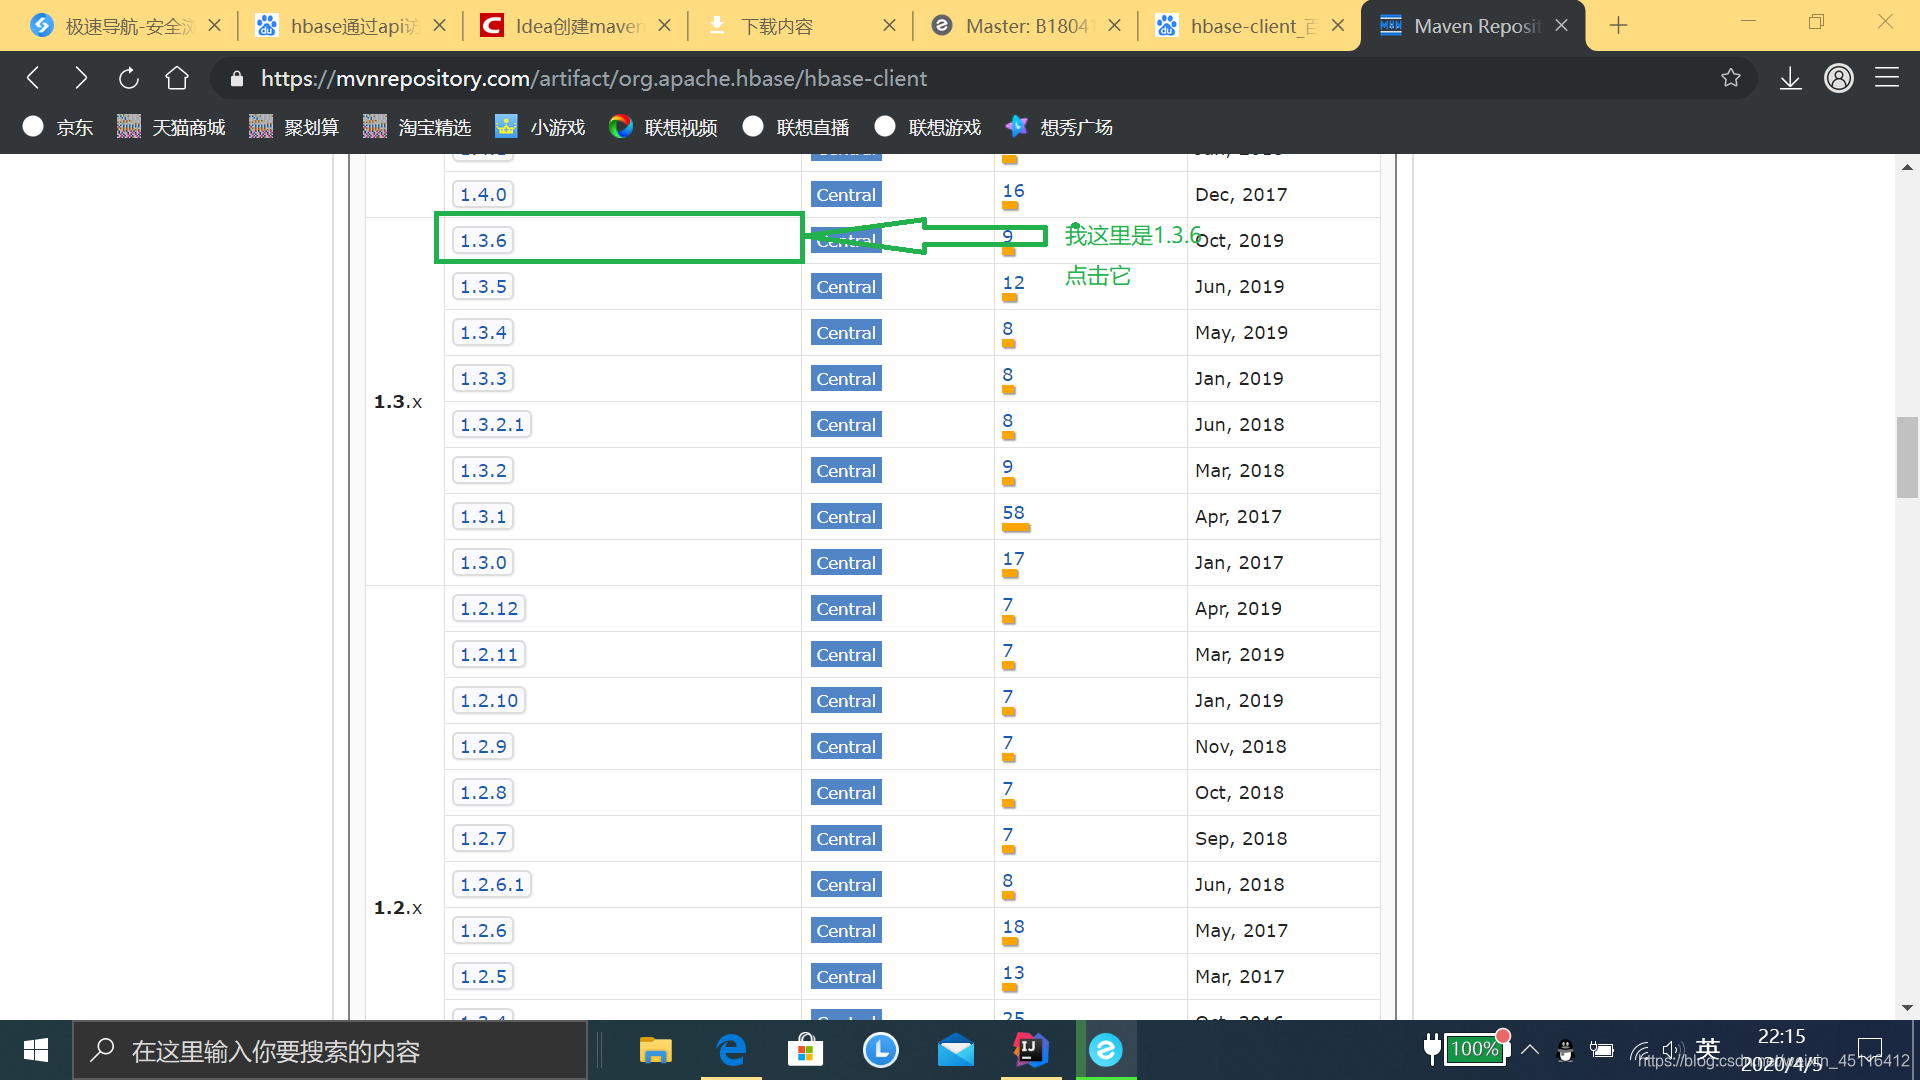Open version 1.3.6 link
This screenshot has width=1920, height=1080.
coord(483,241)
